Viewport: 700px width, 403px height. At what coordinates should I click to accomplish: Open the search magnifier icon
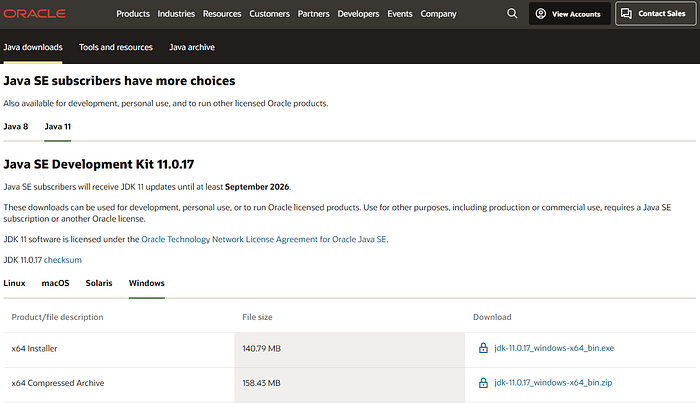512,14
